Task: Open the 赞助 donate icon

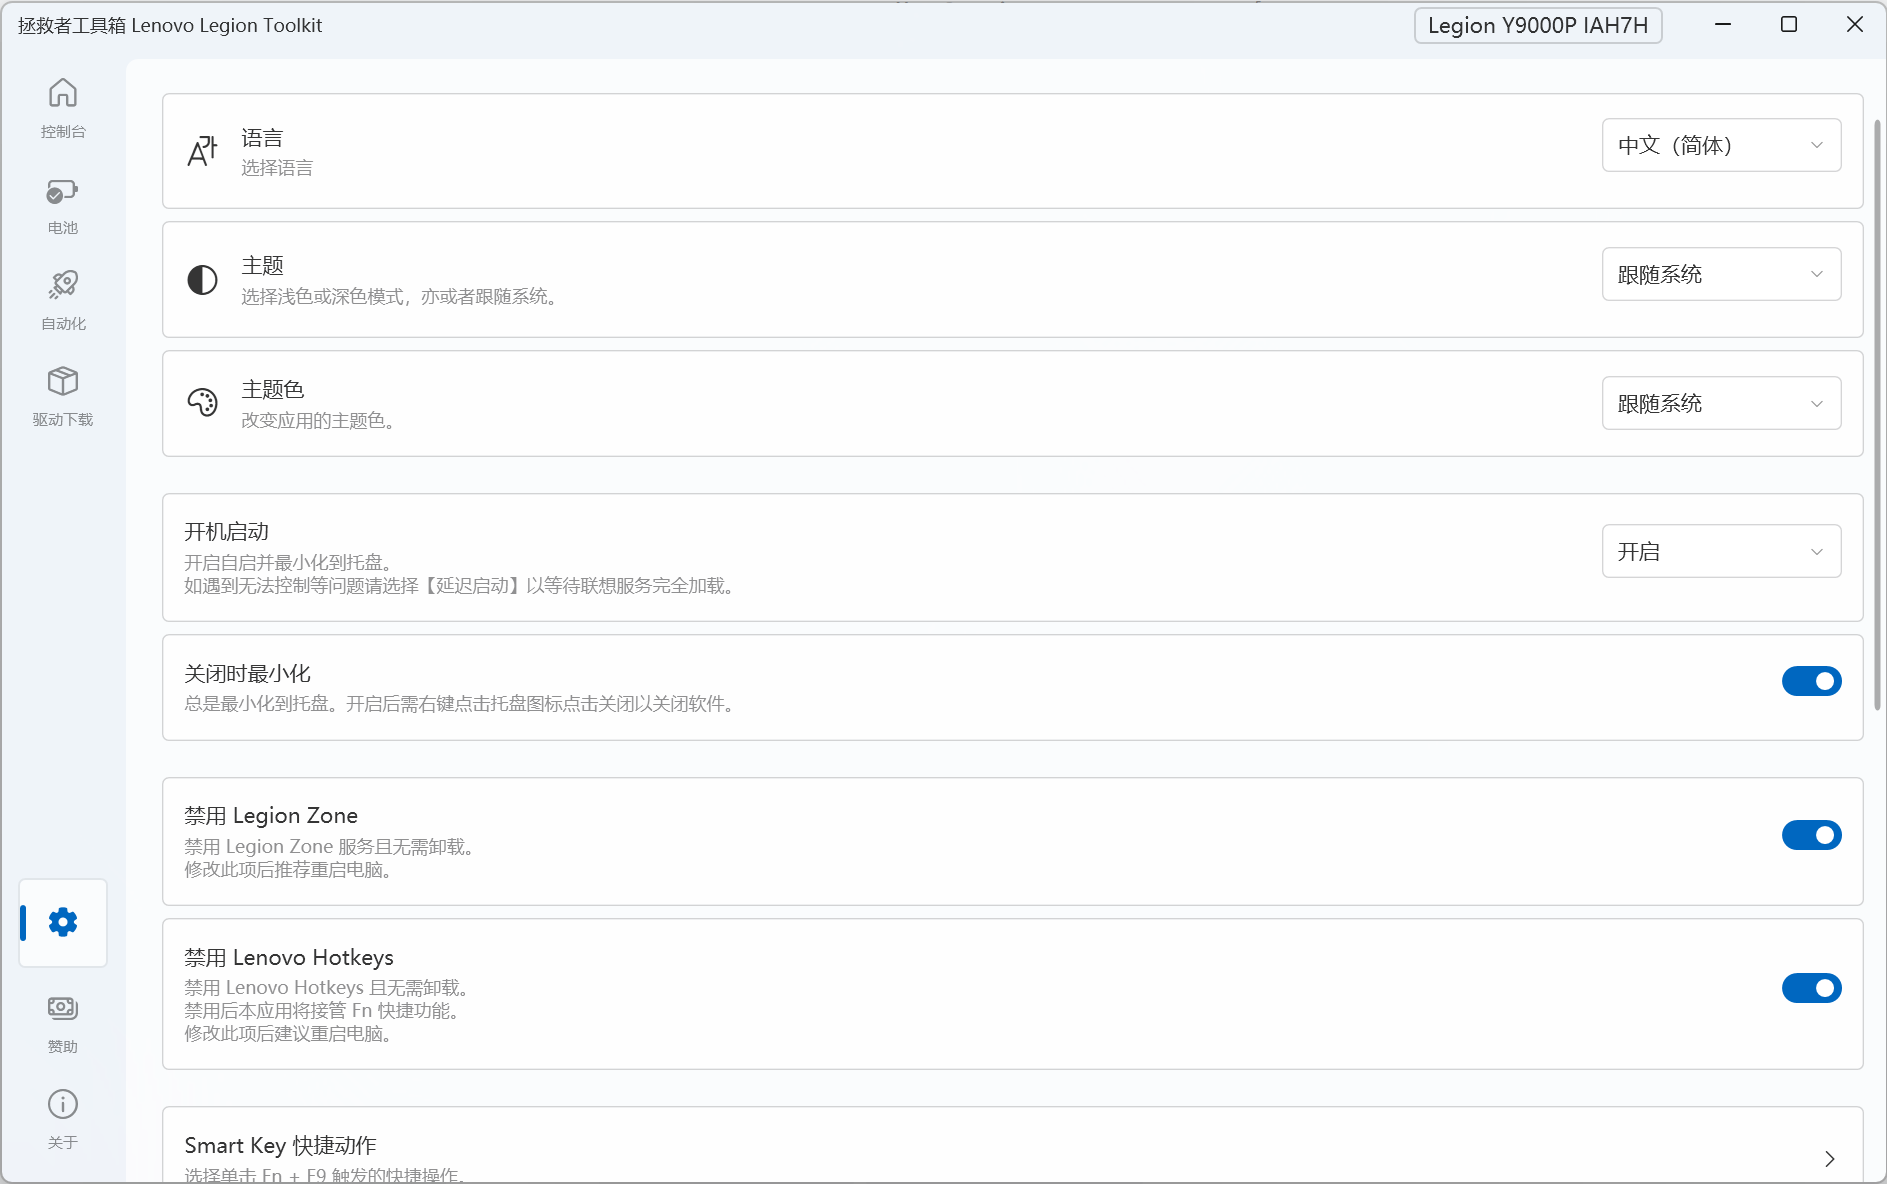Action: tap(63, 1008)
